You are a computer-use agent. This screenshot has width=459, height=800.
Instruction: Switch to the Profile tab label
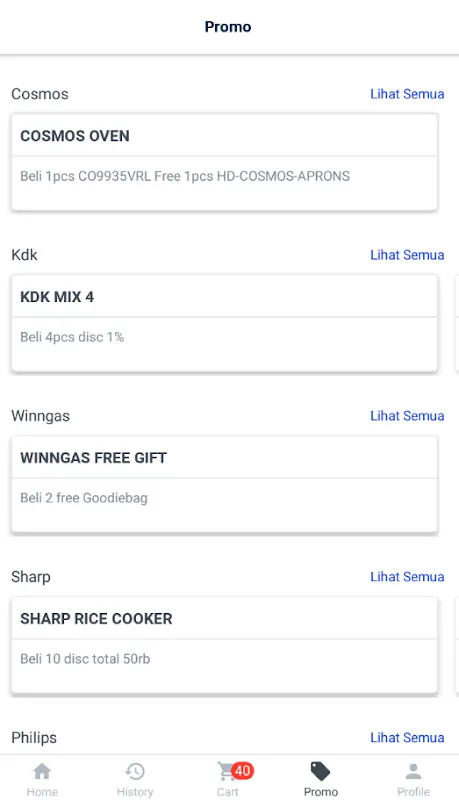414,792
